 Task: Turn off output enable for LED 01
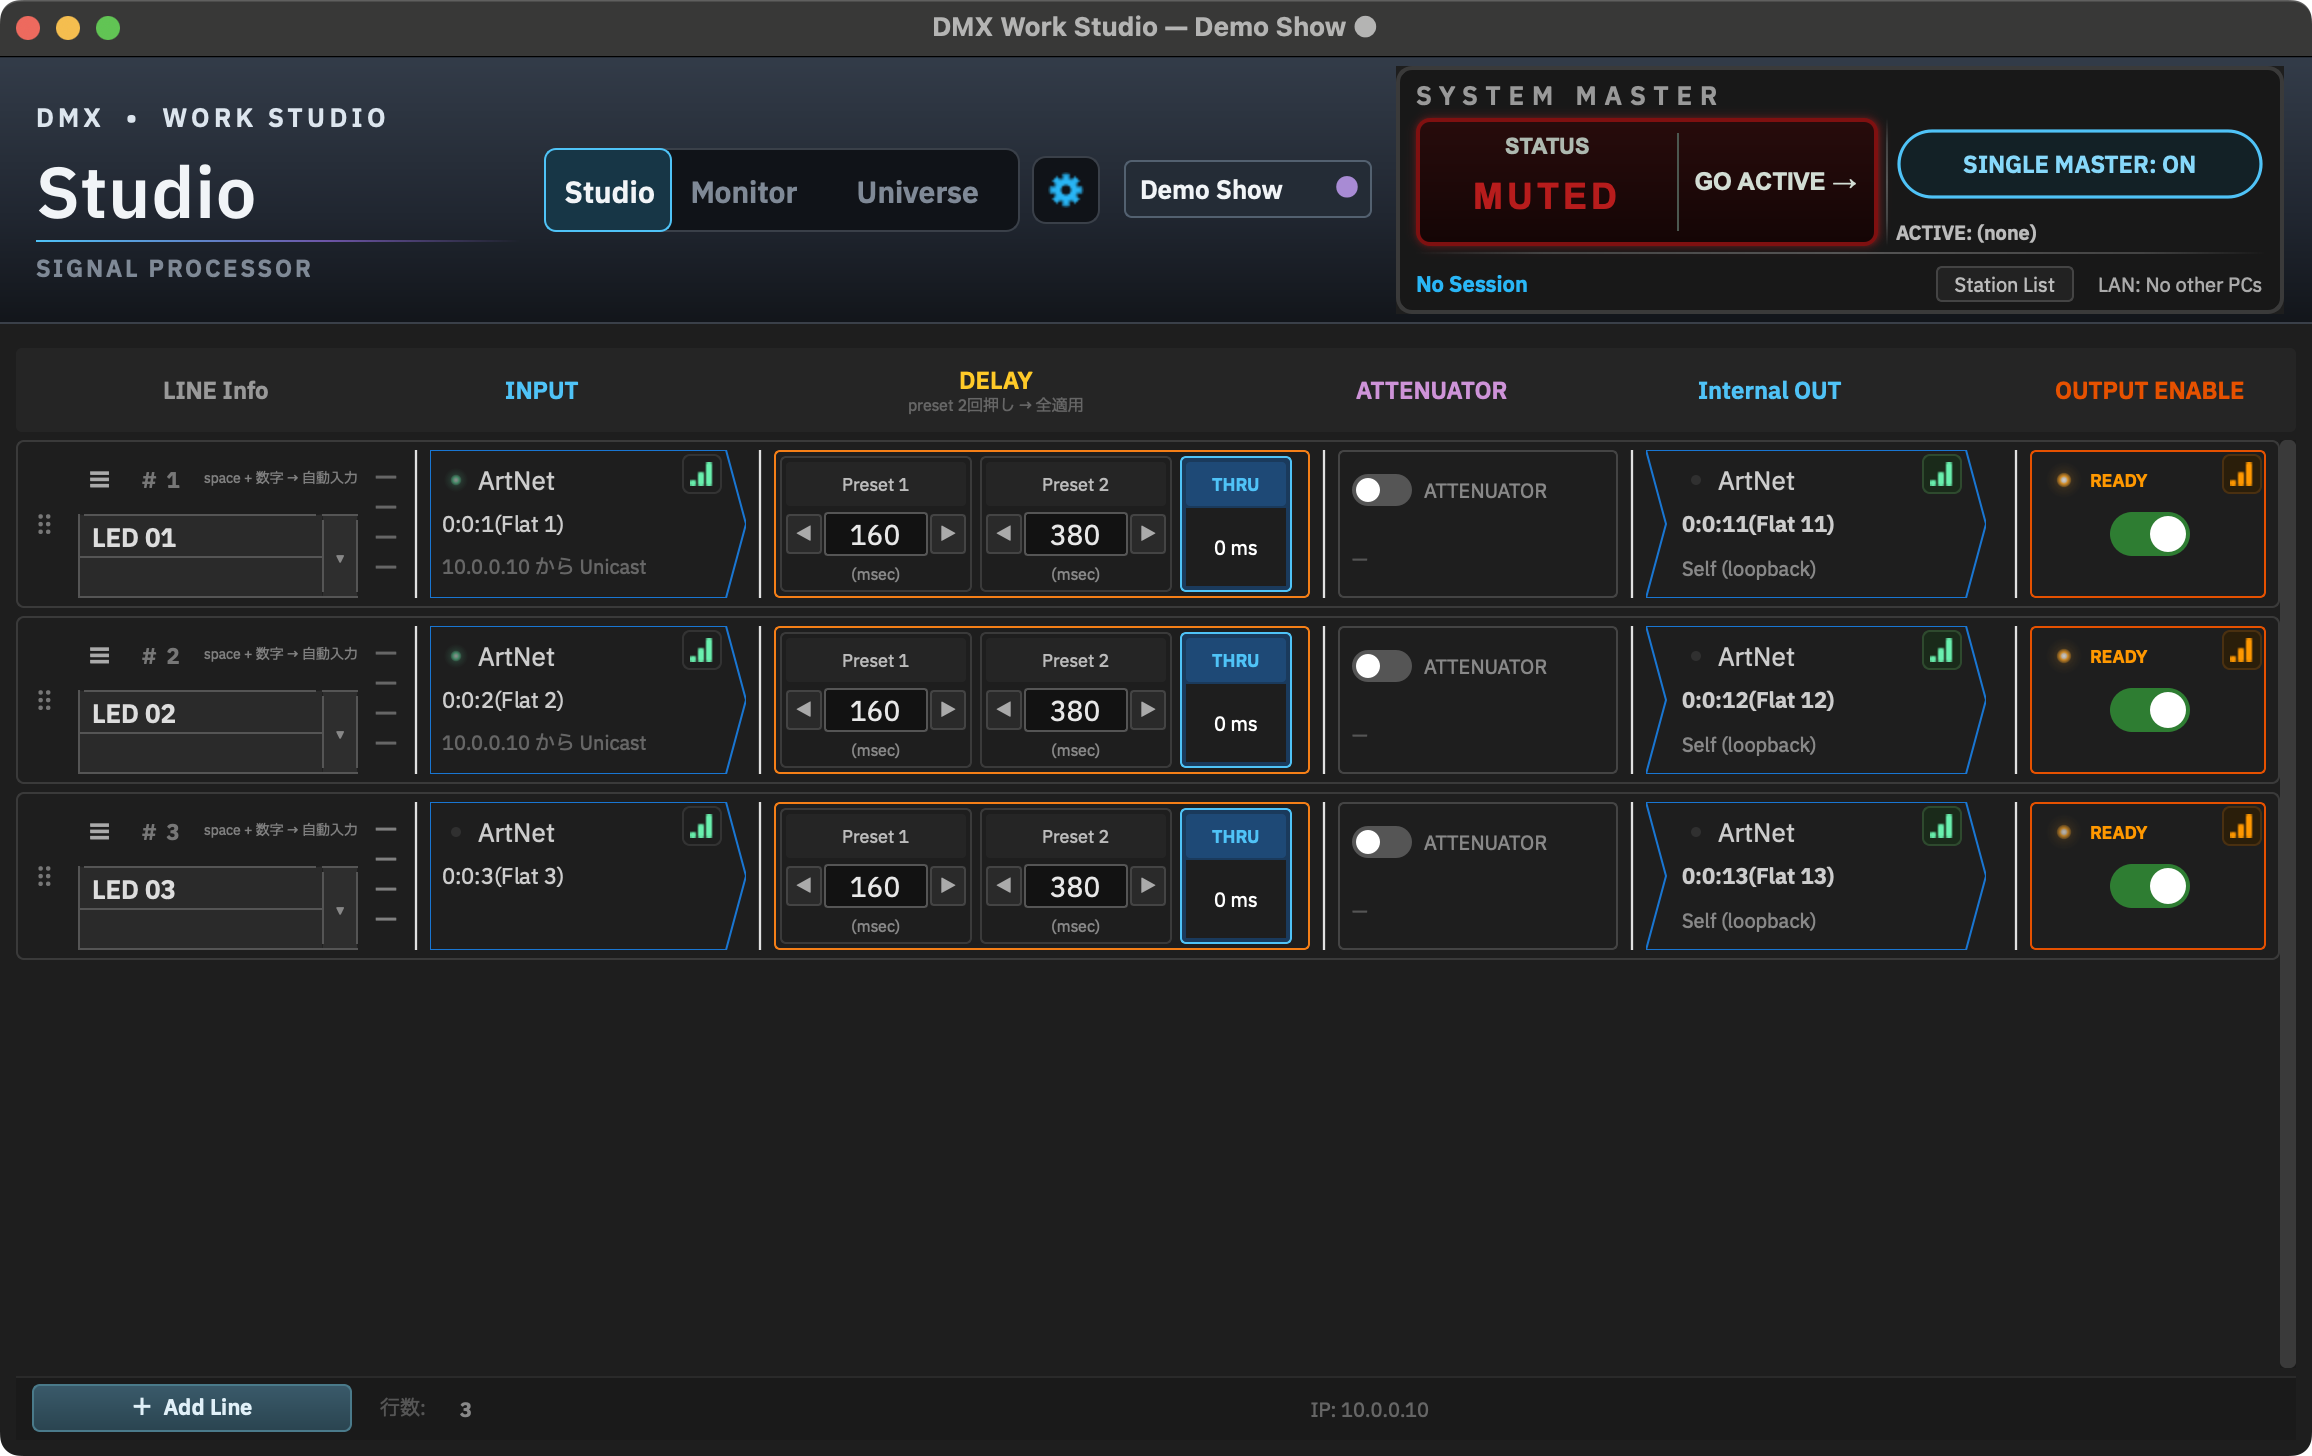pyautogui.click(x=2149, y=534)
